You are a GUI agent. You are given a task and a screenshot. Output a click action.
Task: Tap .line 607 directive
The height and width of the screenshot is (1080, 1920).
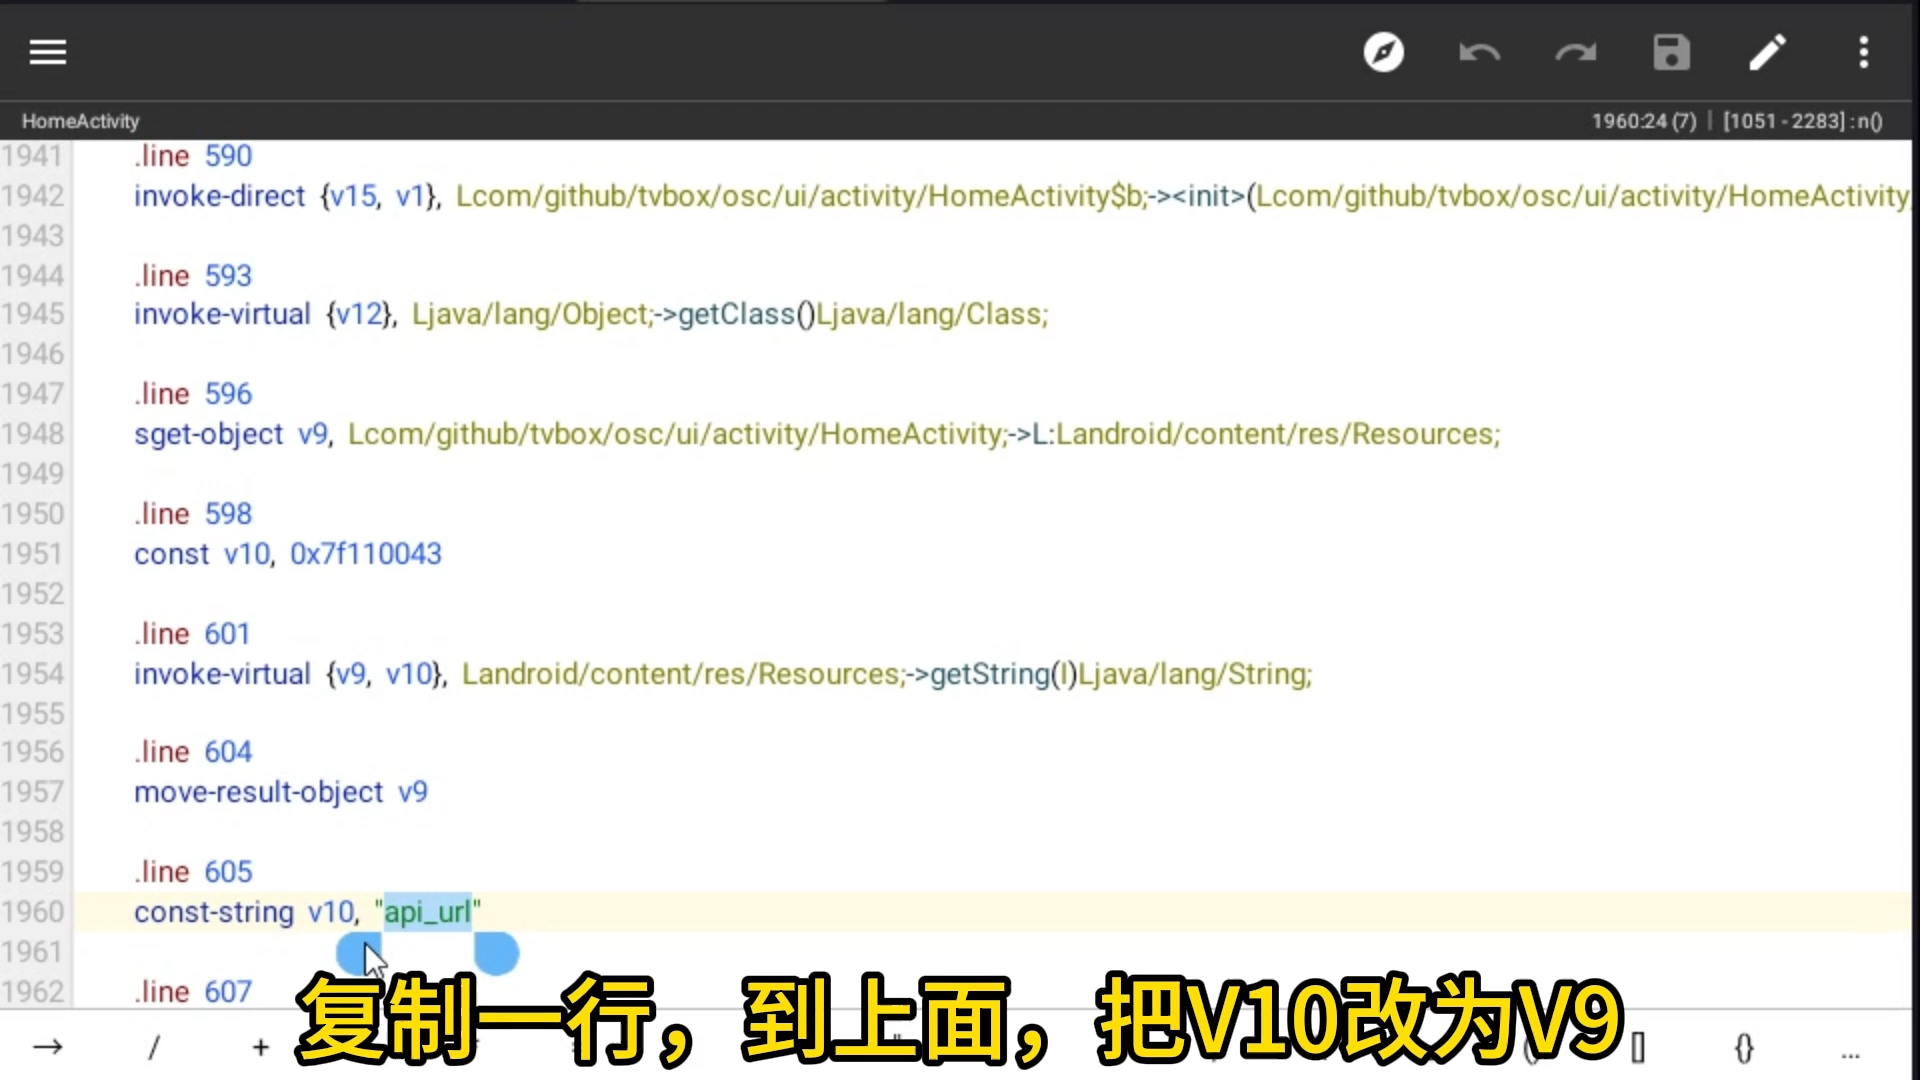193,992
